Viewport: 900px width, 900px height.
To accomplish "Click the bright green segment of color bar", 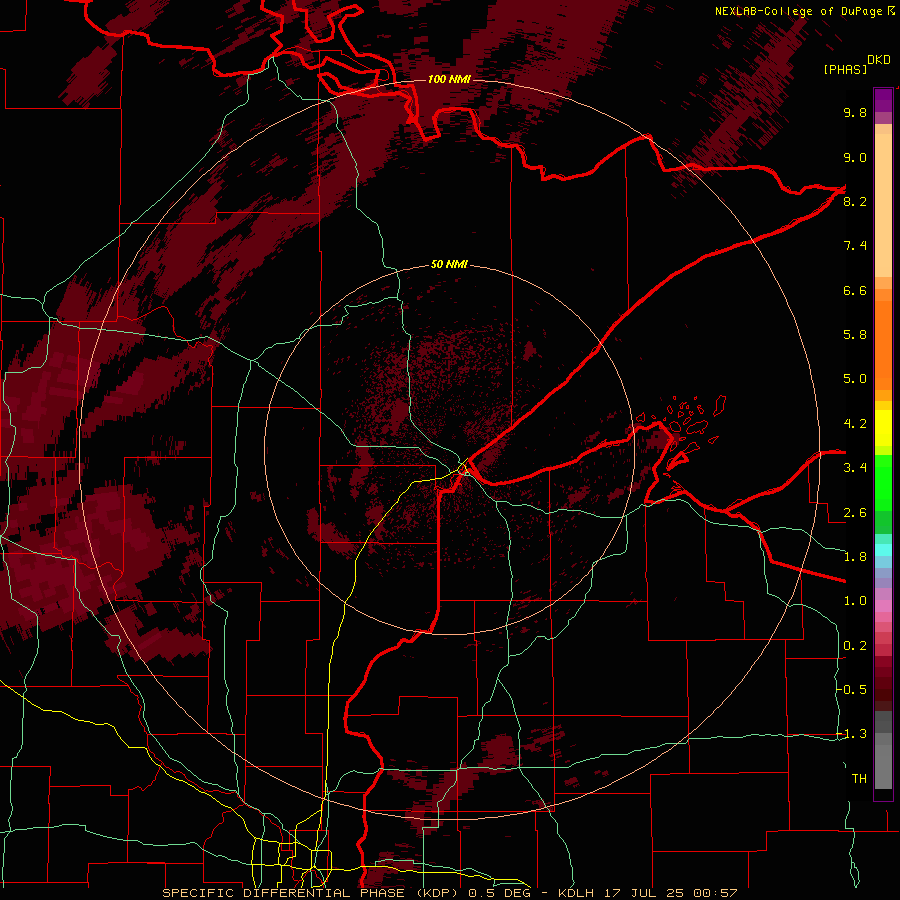I will 883,482.
